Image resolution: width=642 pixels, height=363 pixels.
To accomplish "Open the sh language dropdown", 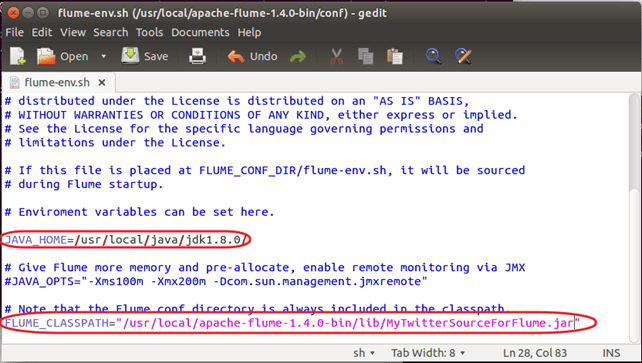I will point(364,353).
